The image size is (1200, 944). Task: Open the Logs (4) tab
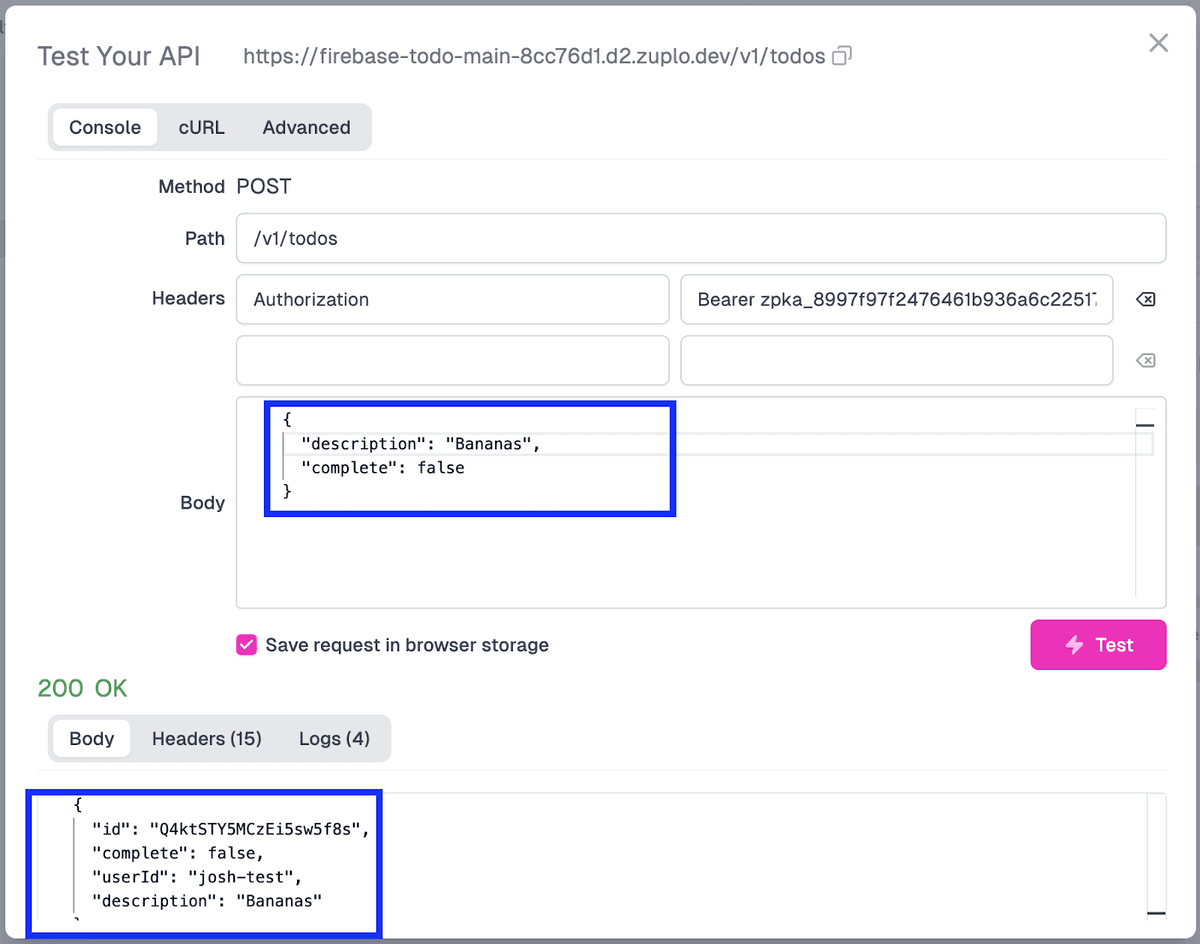[x=334, y=738]
